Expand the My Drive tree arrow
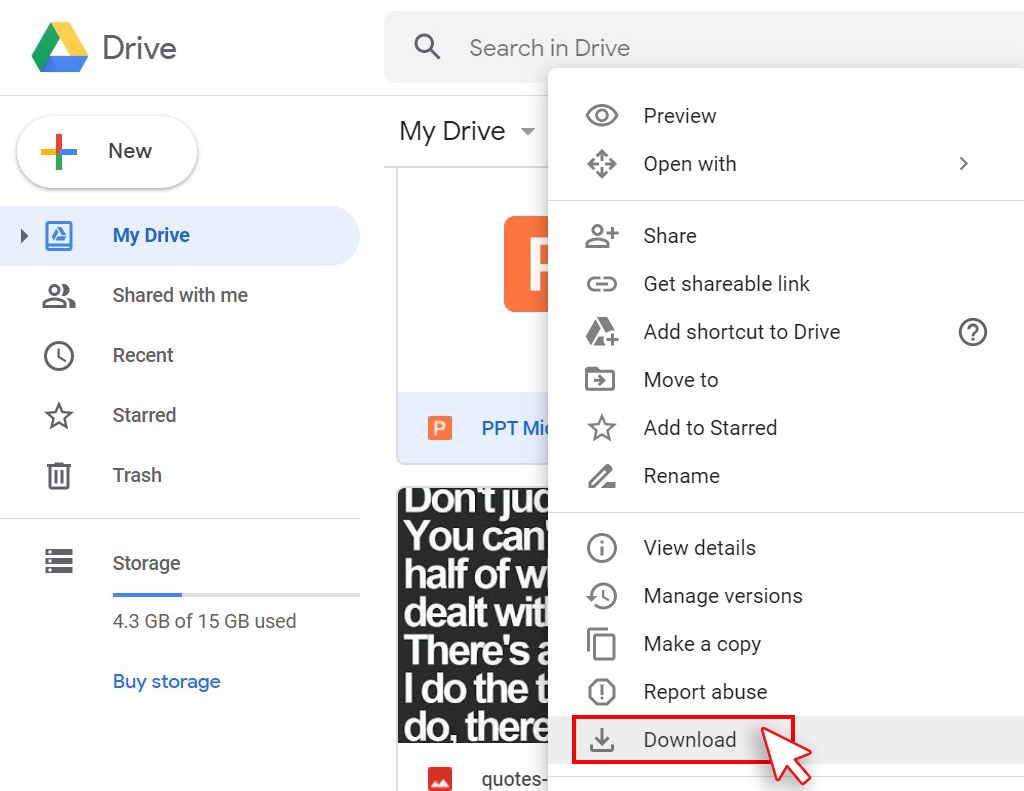Image resolution: width=1024 pixels, height=791 pixels. (x=25, y=236)
